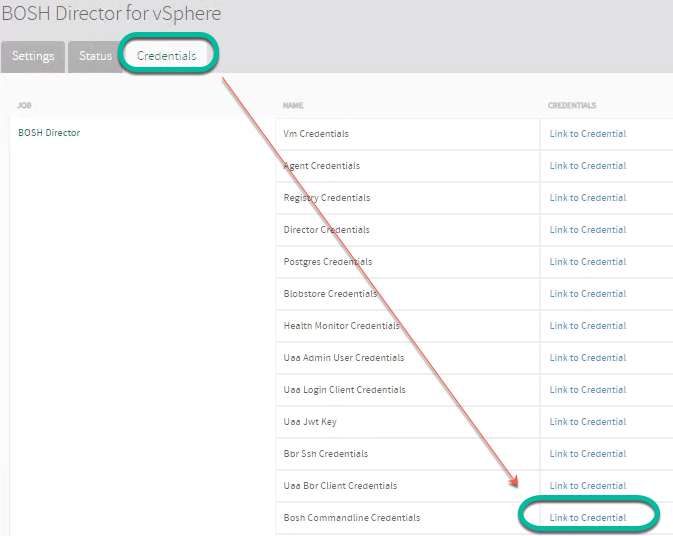Follow the Blobstore Credentials credential link

[587, 294]
